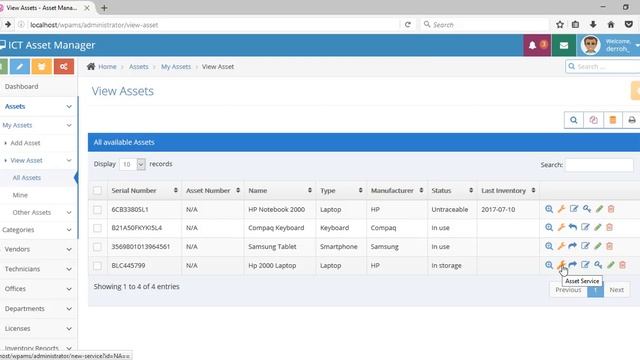This screenshot has height=360, width=640.
Task: Check the Compaq Keyboard row checkbox
Action: click(97, 228)
